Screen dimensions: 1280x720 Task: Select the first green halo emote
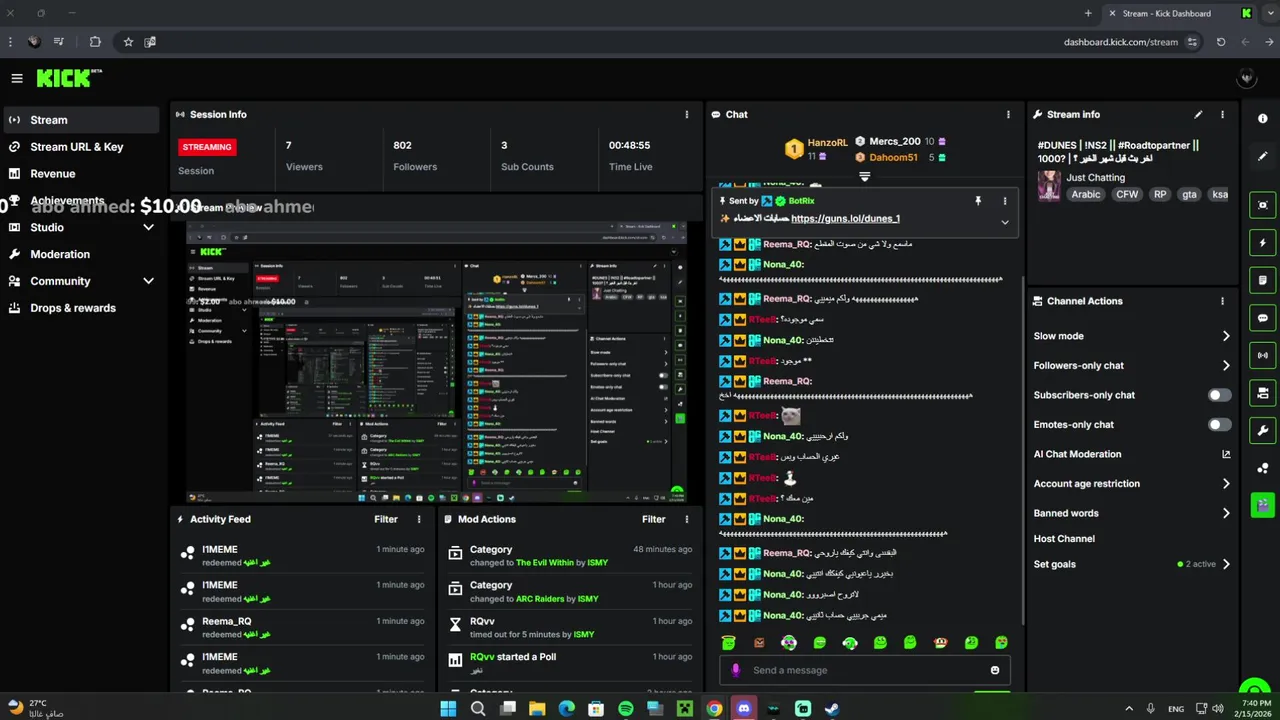click(x=729, y=643)
